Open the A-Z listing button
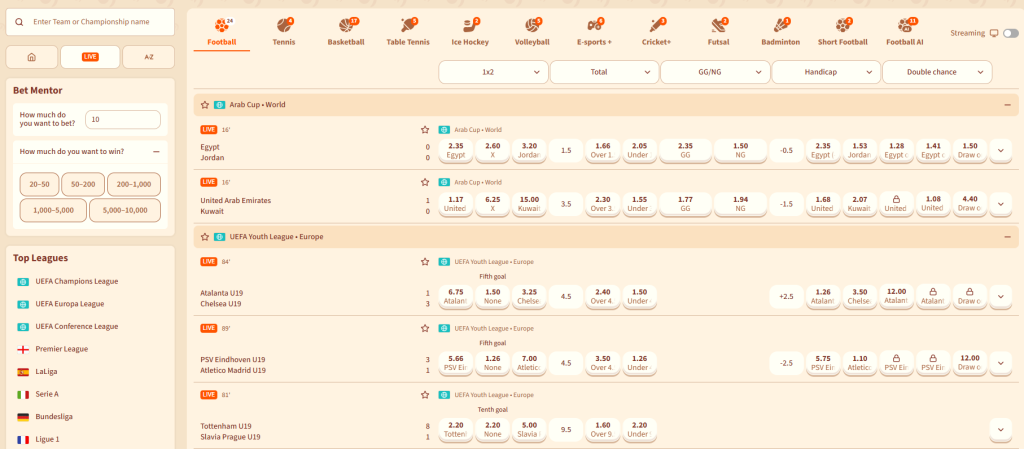Screen dimensions: 1024x449 (149, 57)
